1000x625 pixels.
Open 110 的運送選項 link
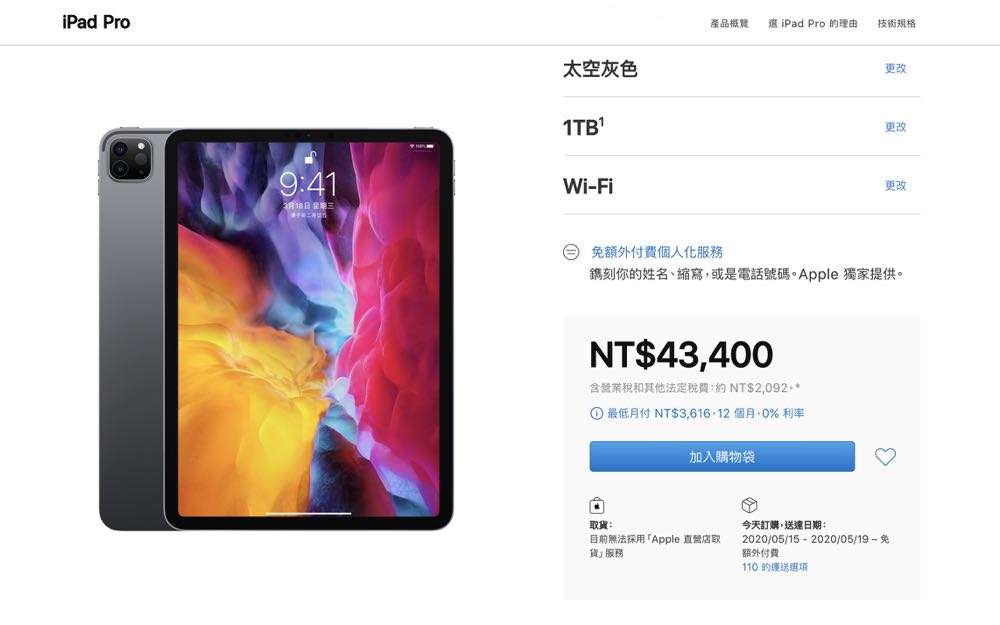(x=774, y=567)
